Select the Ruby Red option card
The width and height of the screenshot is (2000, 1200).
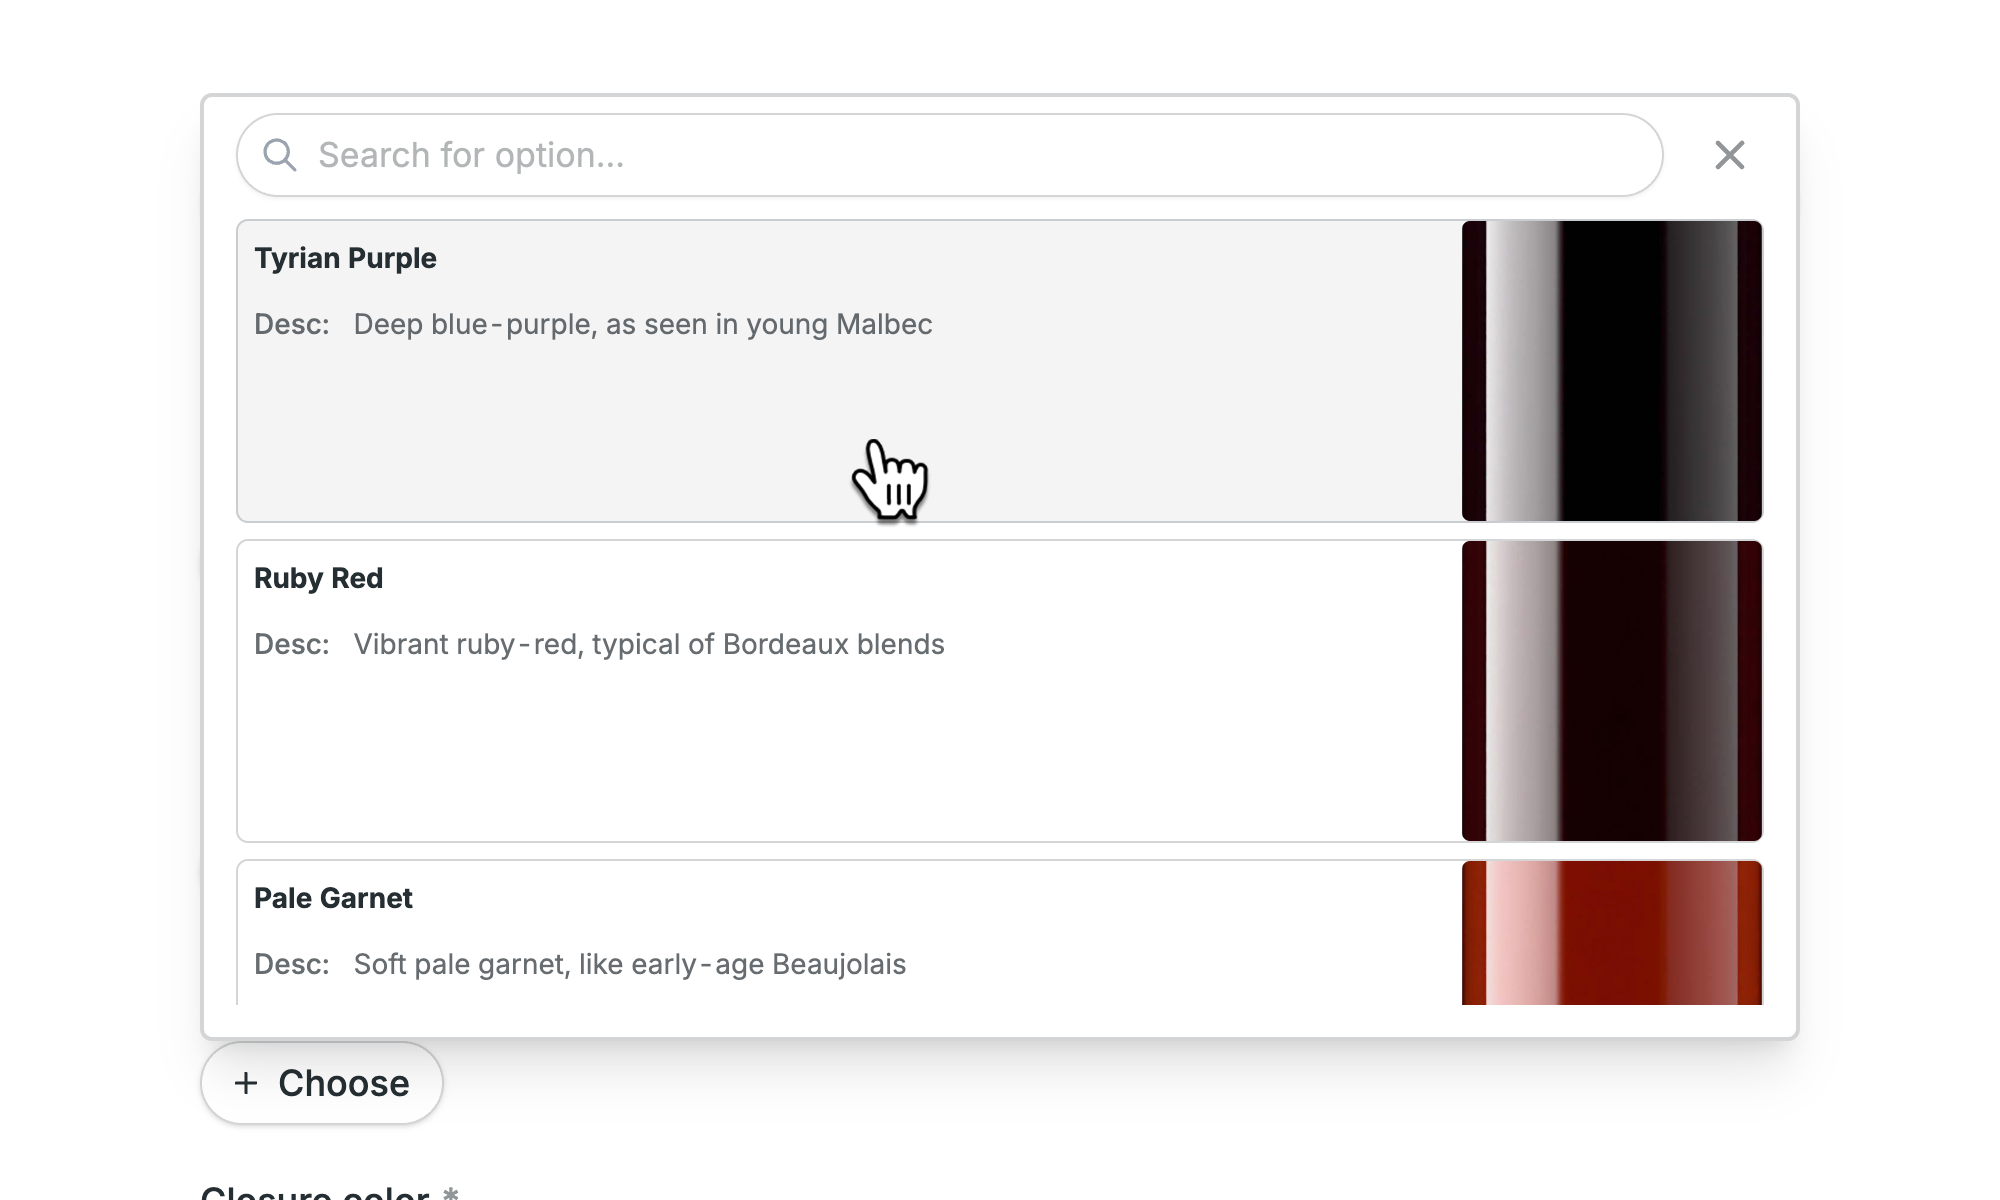[1000, 691]
